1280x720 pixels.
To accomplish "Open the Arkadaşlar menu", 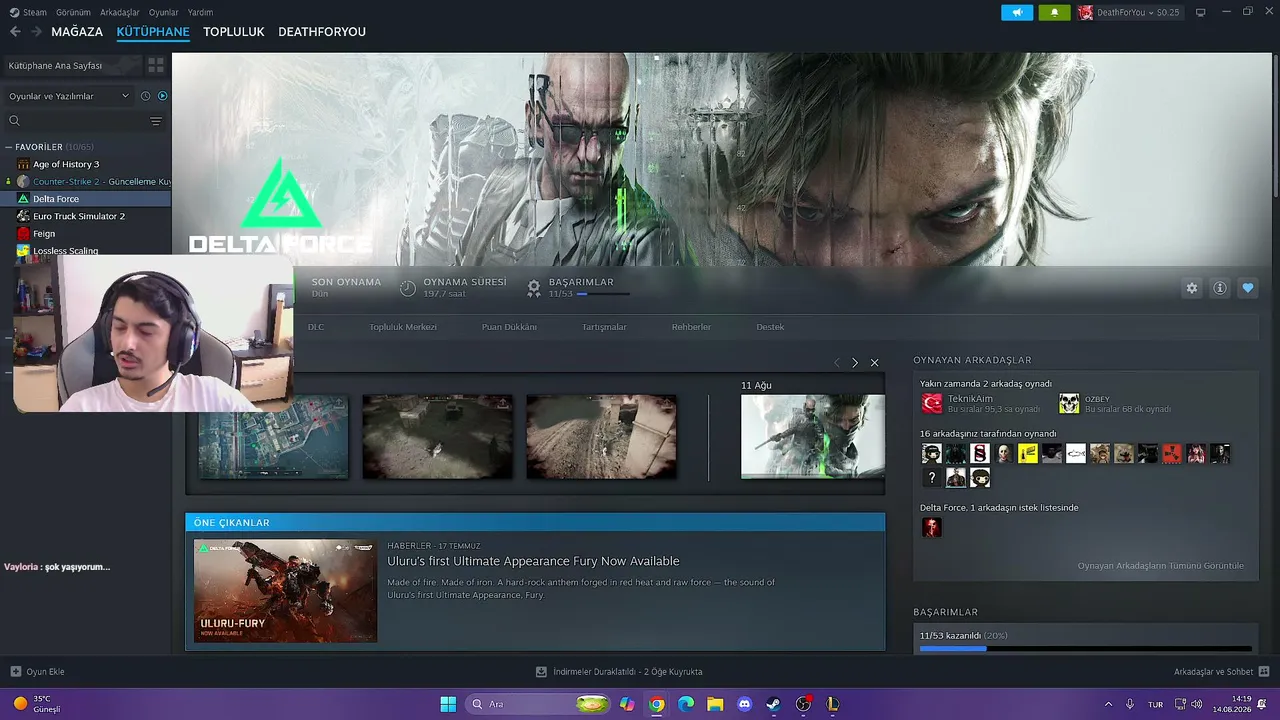I will pos(120,12).
